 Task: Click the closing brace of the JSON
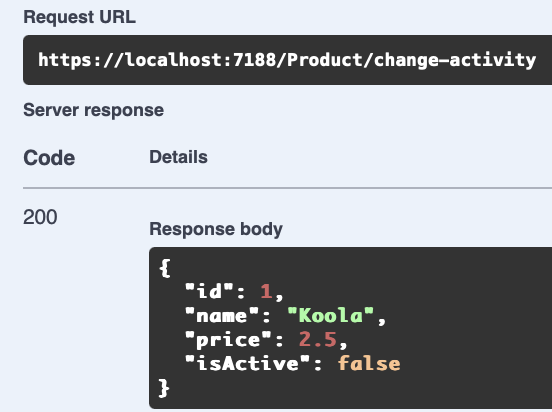click(164, 388)
